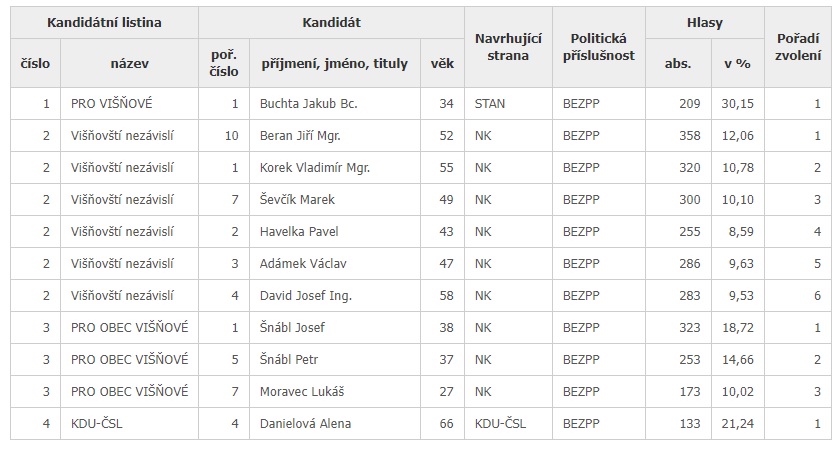Click the STAN proposing party cell

[508, 104]
